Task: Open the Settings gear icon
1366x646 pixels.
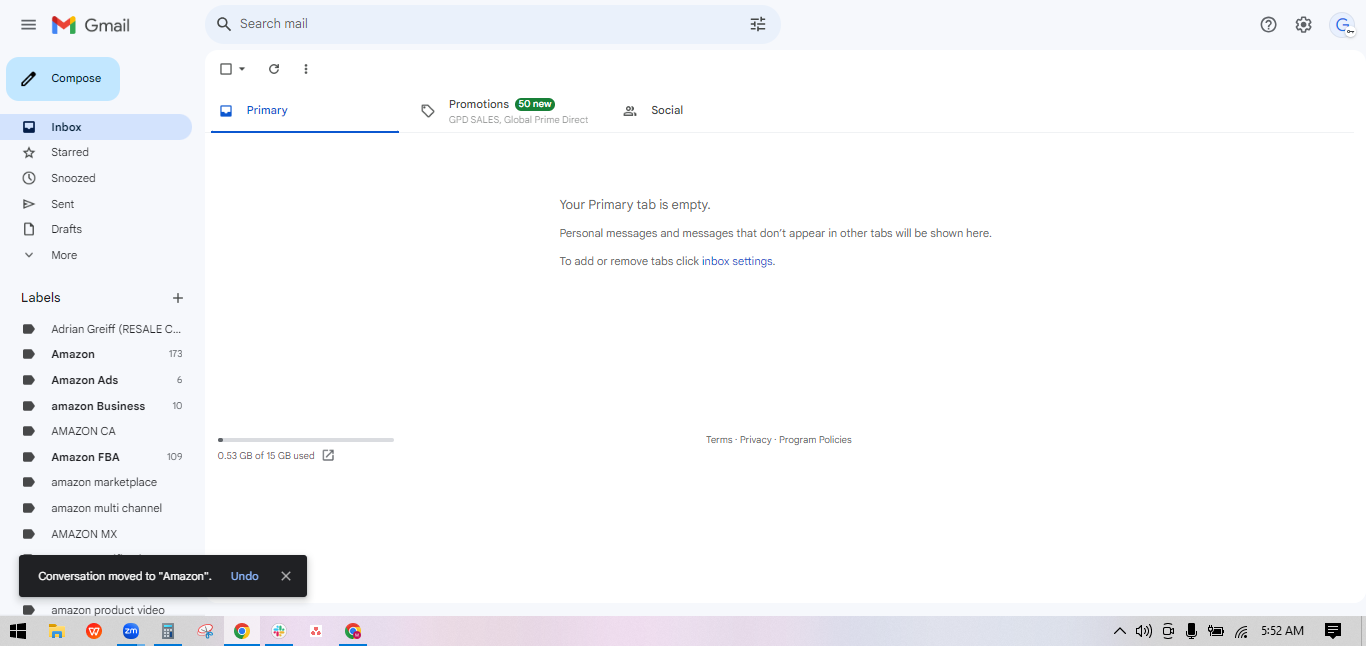Action: click(1303, 25)
